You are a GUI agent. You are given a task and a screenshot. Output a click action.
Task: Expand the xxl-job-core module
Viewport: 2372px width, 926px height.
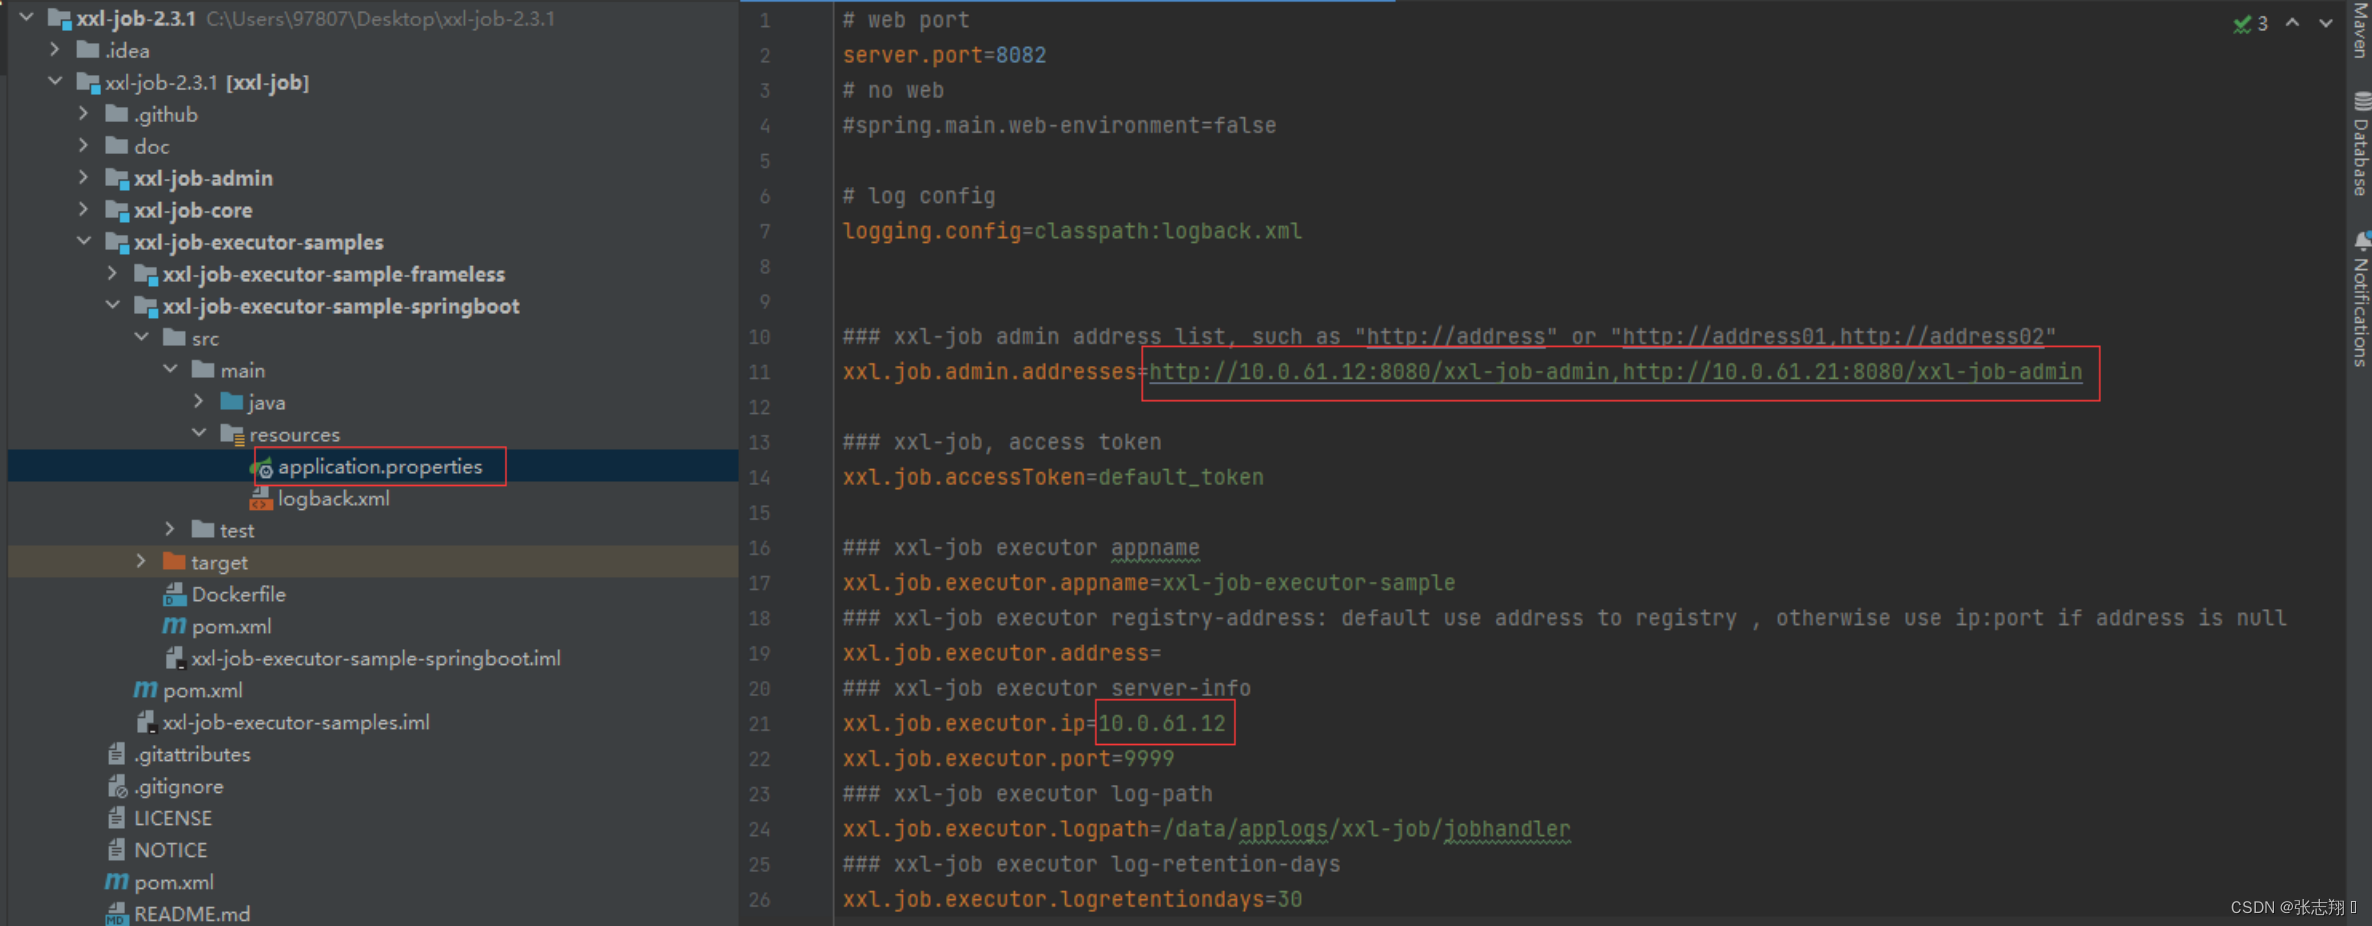coord(84,210)
